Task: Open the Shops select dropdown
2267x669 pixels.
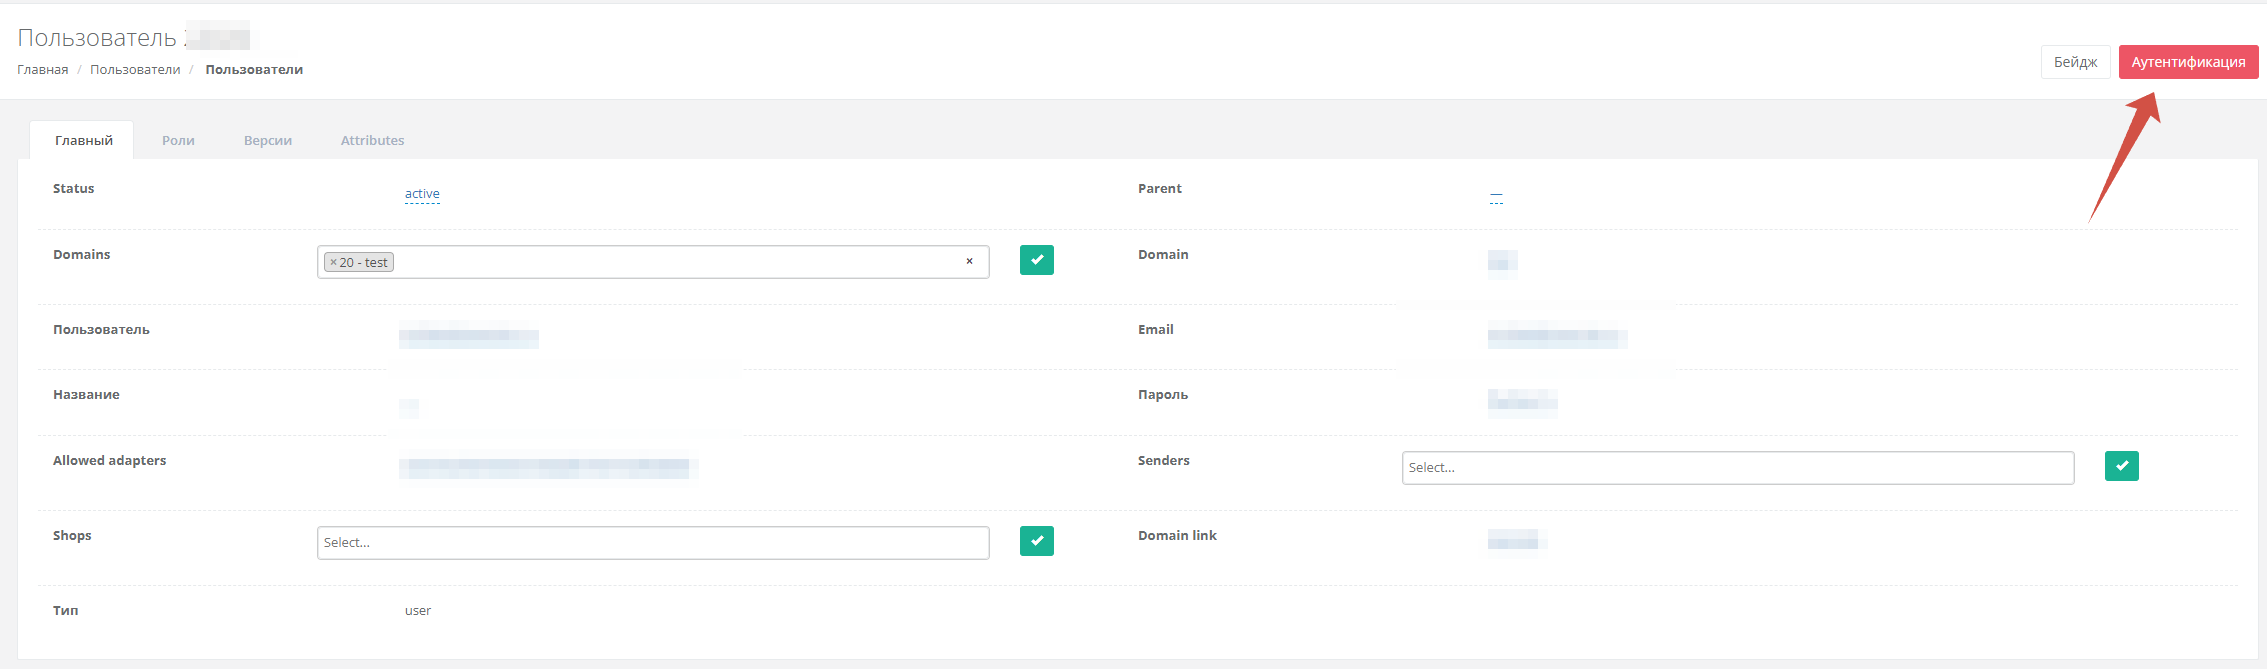Action: [x=653, y=543]
